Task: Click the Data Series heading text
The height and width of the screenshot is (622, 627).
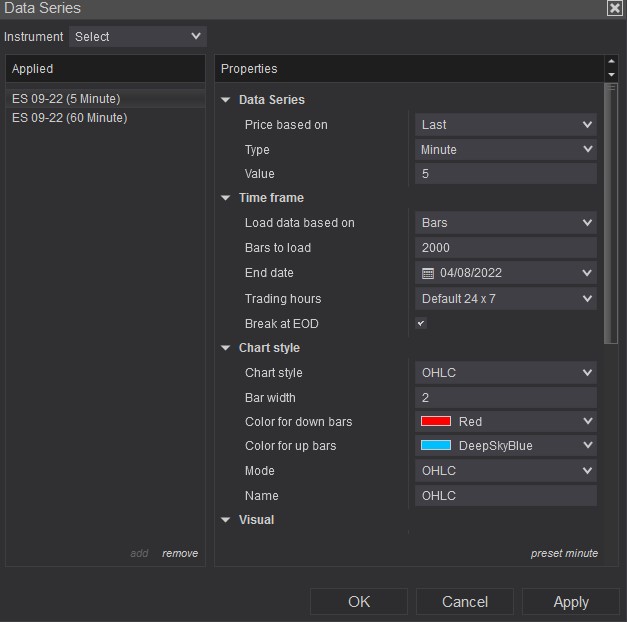Action: coord(272,100)
